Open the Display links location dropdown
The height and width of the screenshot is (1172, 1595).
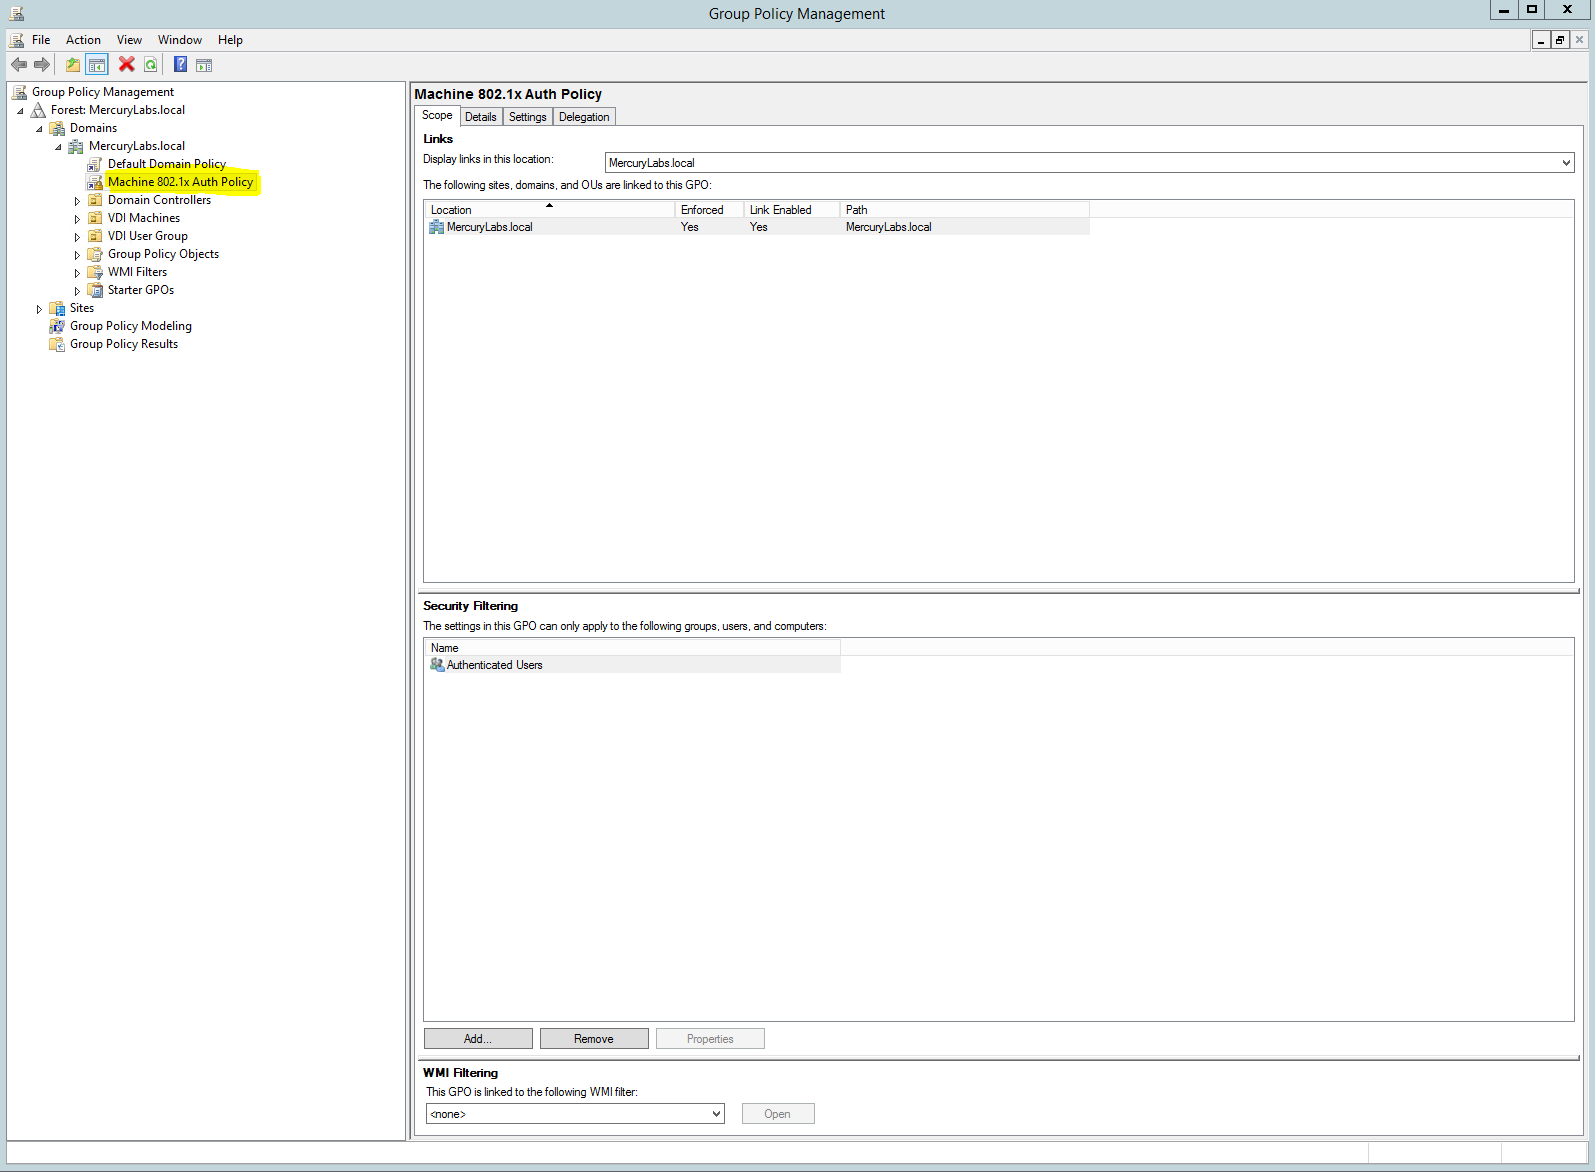coord(1566,163)
